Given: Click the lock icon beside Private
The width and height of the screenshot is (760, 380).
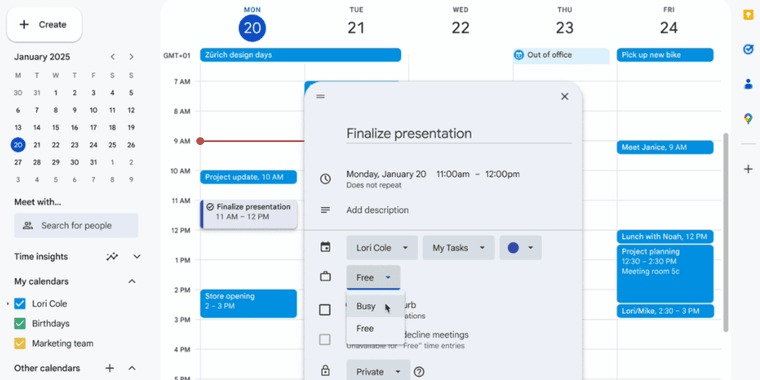Looking at the screenshot, I should pyautogui.click(x=325, y=371).
